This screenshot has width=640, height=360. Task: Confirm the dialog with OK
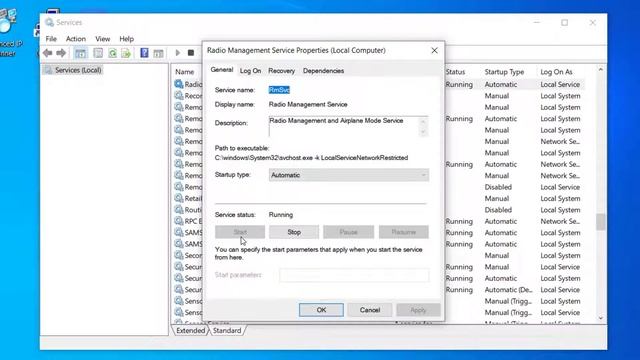click(321, 310)
